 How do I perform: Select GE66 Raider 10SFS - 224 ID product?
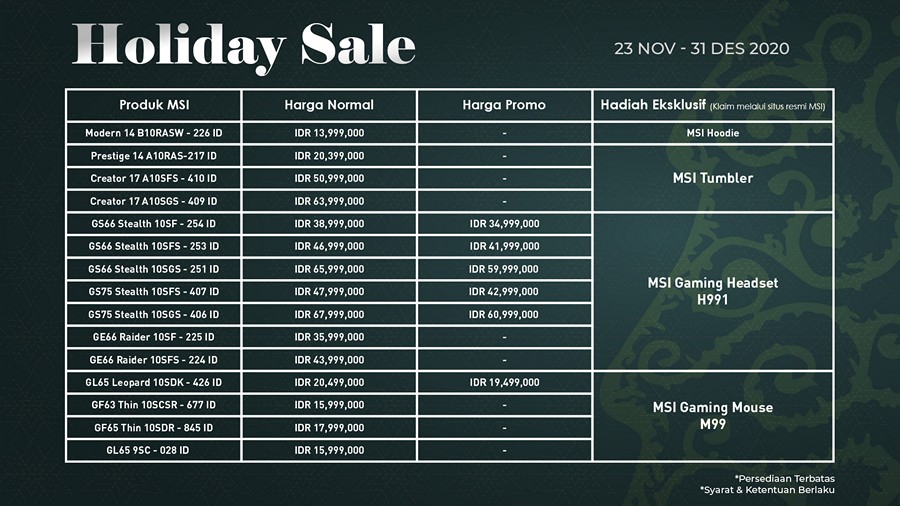tap(154, 360)
